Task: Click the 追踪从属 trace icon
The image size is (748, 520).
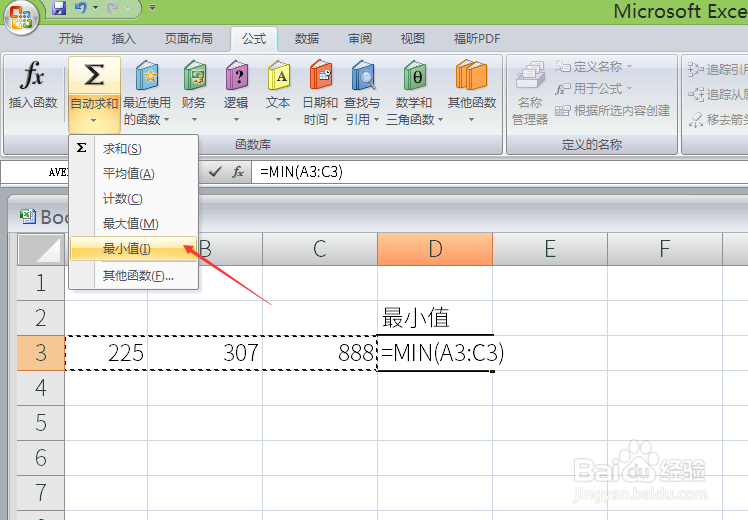Action: (x=696, y=94)
